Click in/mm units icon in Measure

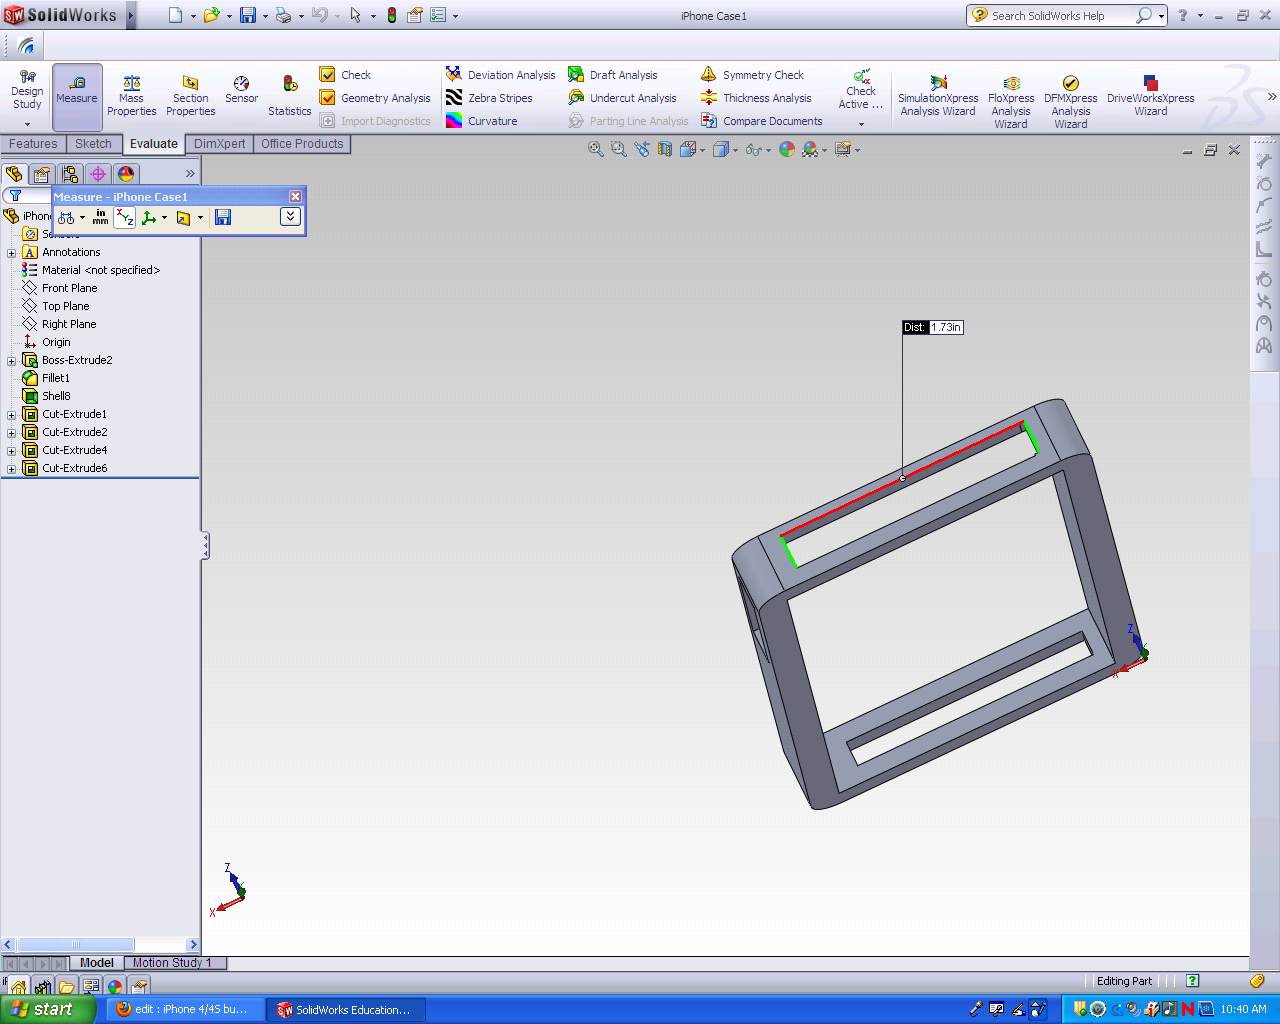[100, 217]
